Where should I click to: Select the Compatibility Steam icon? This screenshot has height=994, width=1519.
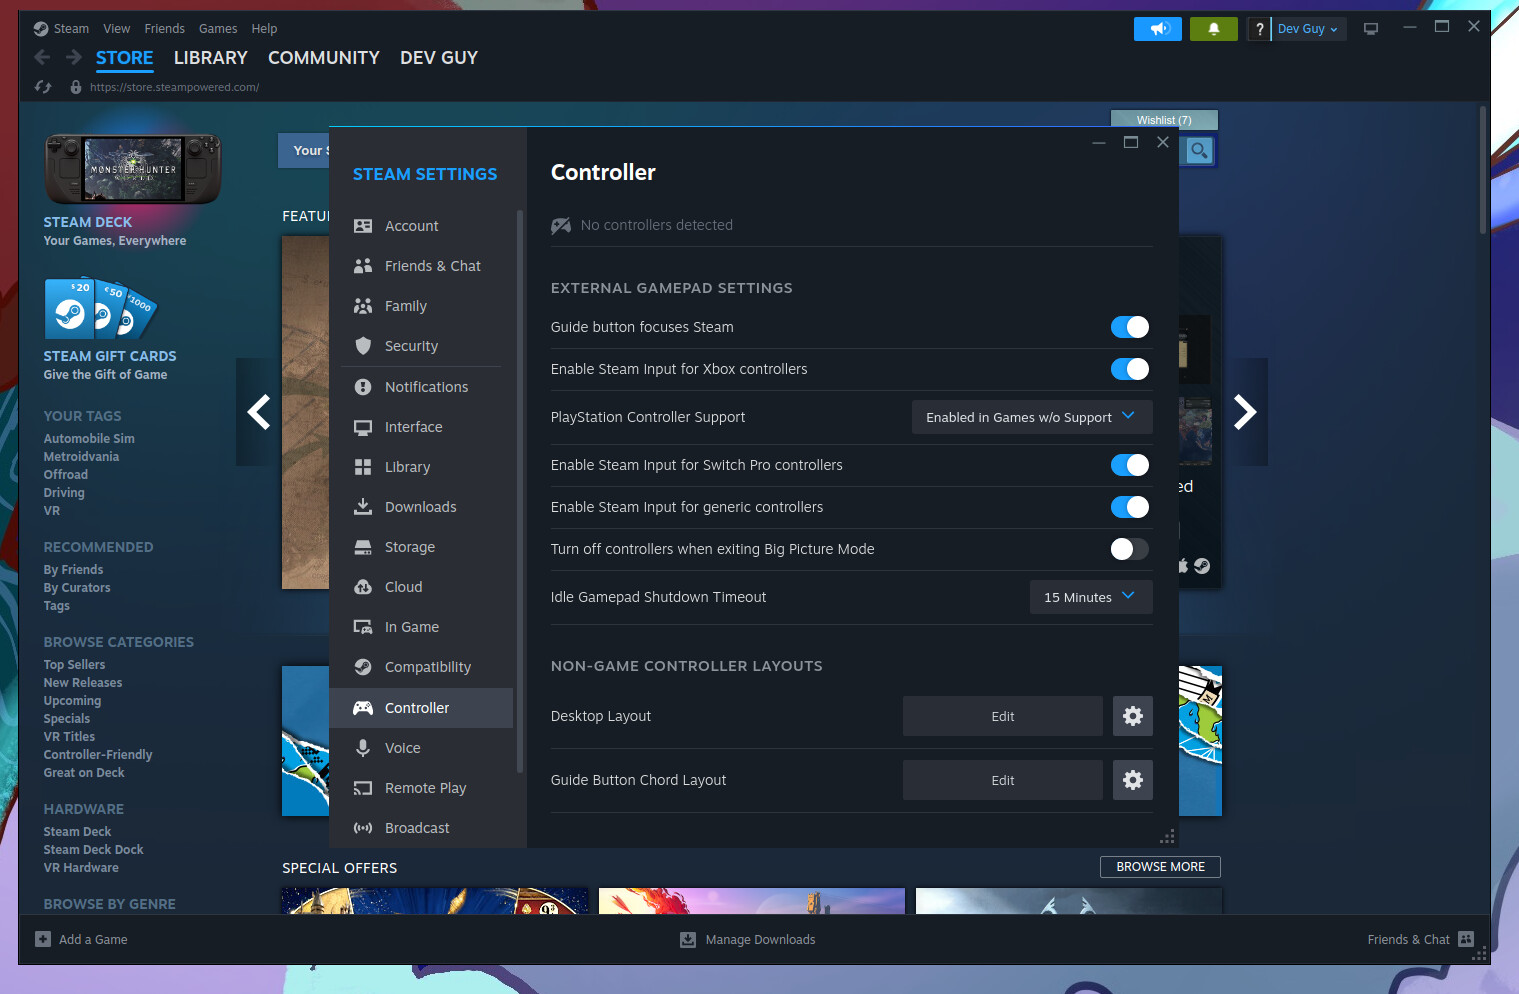pos(363,667)
